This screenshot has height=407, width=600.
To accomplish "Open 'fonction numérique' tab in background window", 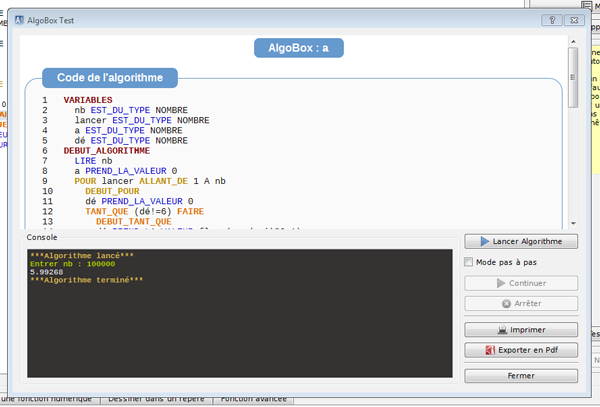I will (x=50, y=400).
